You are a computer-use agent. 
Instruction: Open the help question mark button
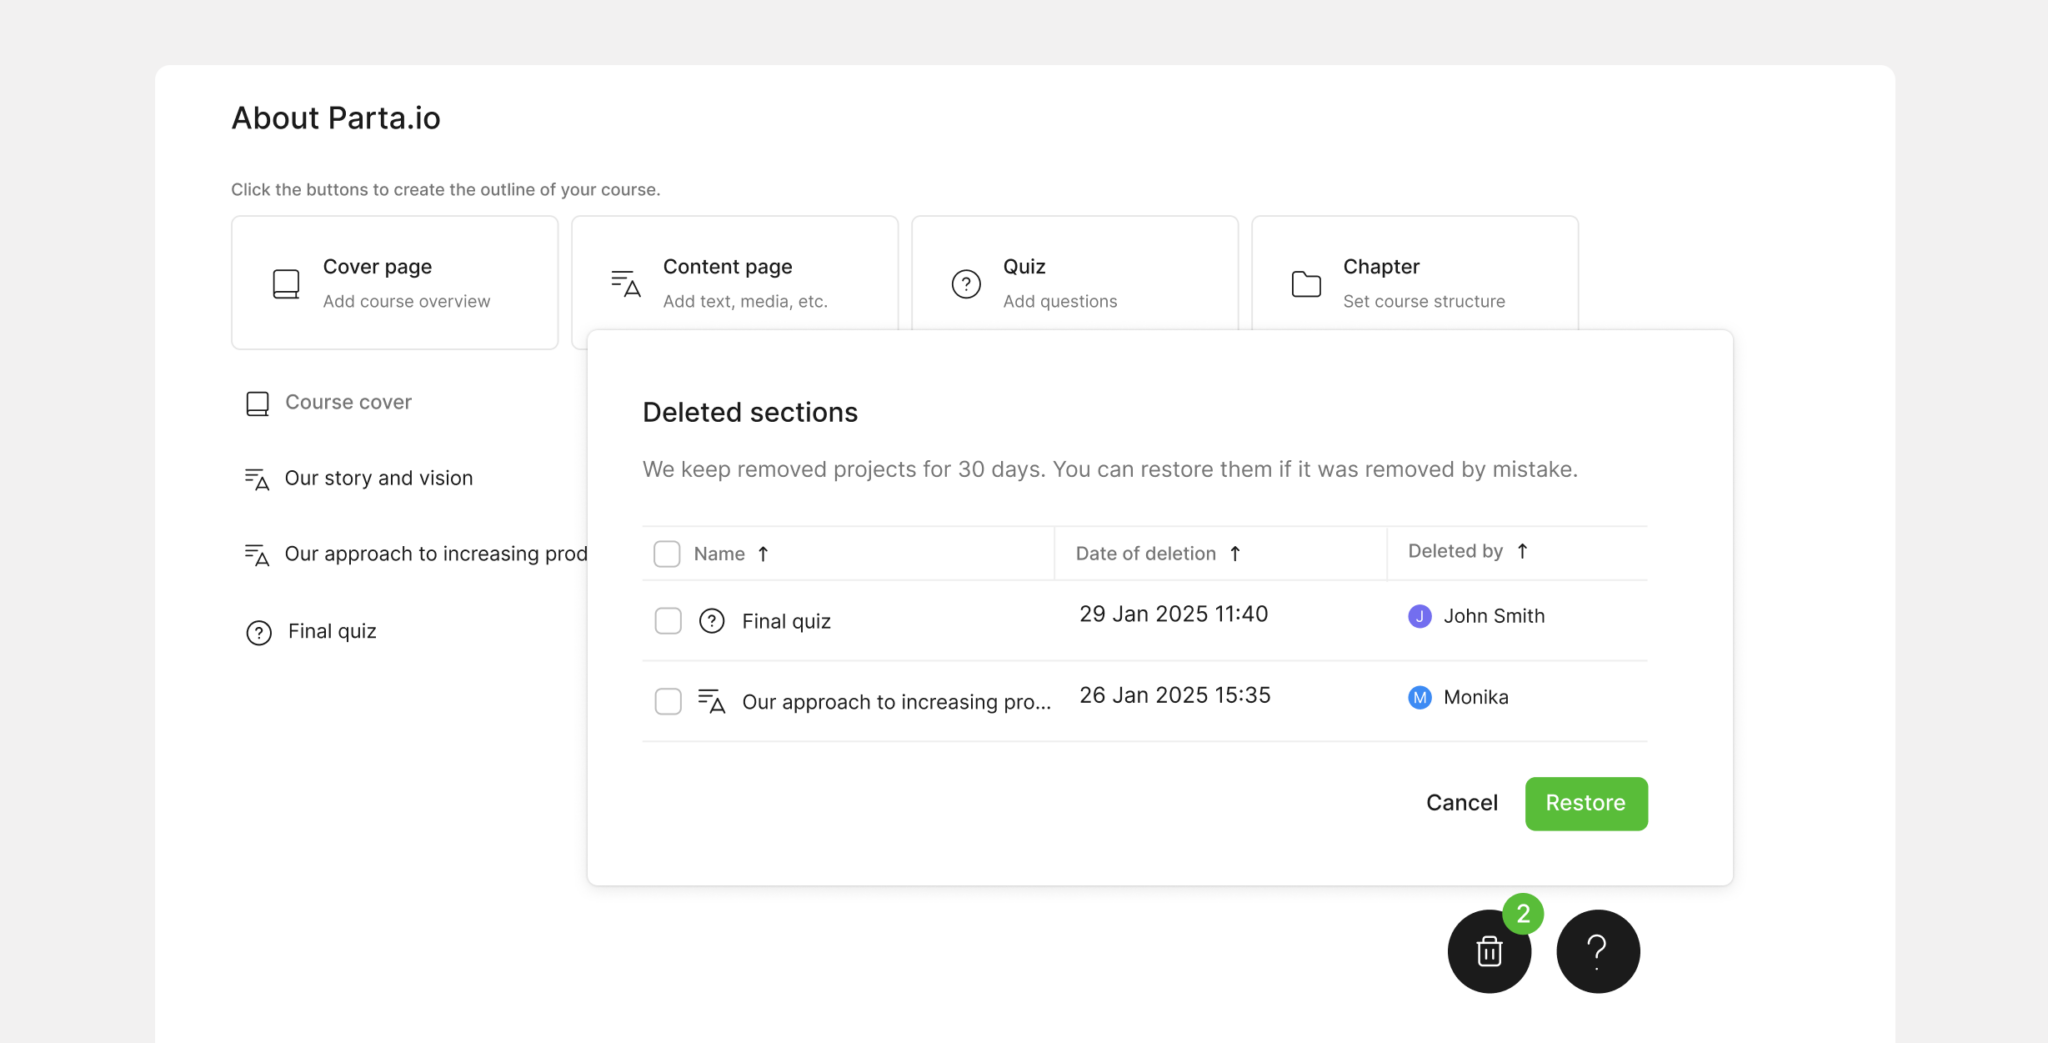1598,951
